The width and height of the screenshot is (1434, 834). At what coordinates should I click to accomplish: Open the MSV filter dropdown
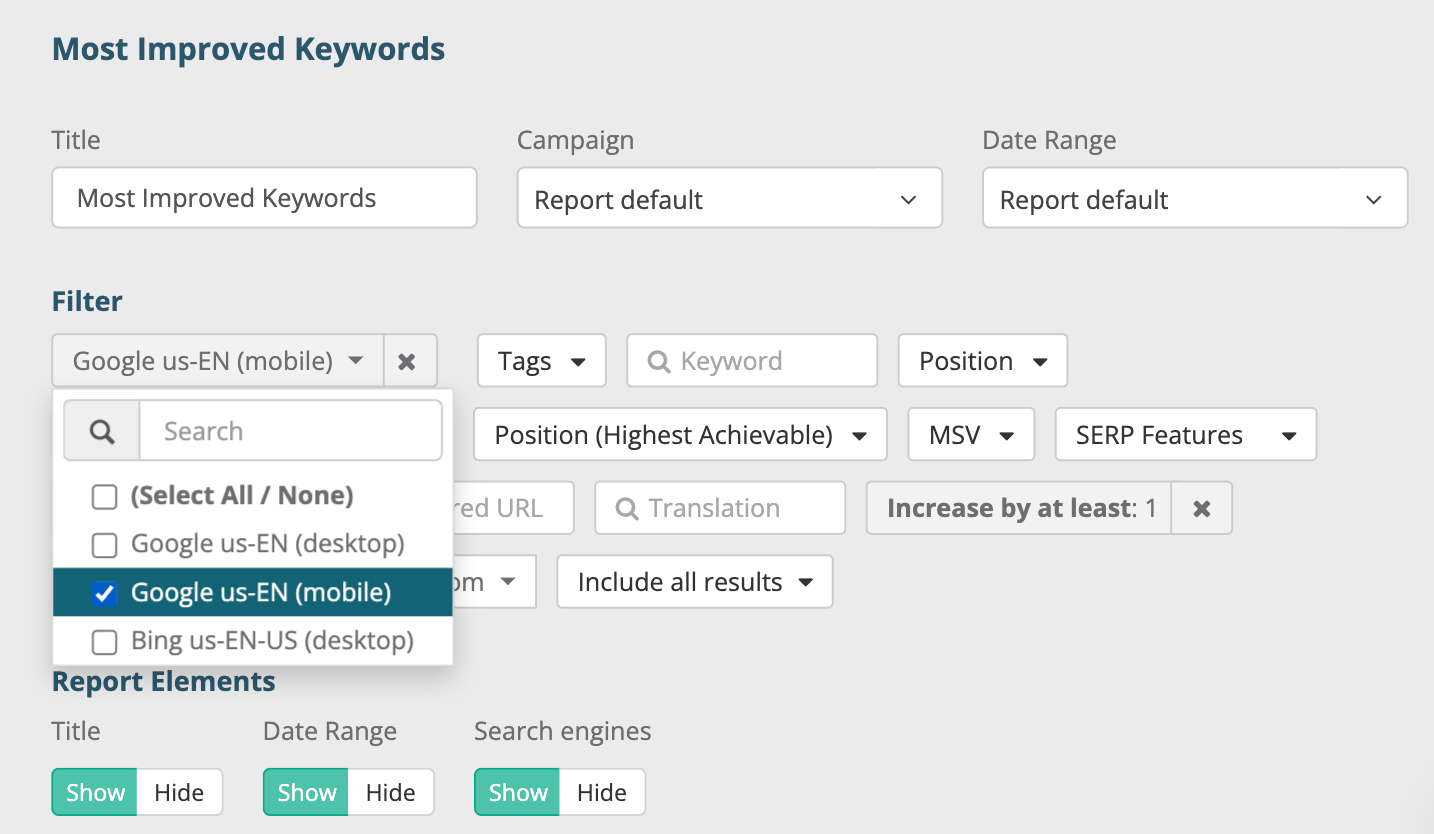(x=971, y=435)
